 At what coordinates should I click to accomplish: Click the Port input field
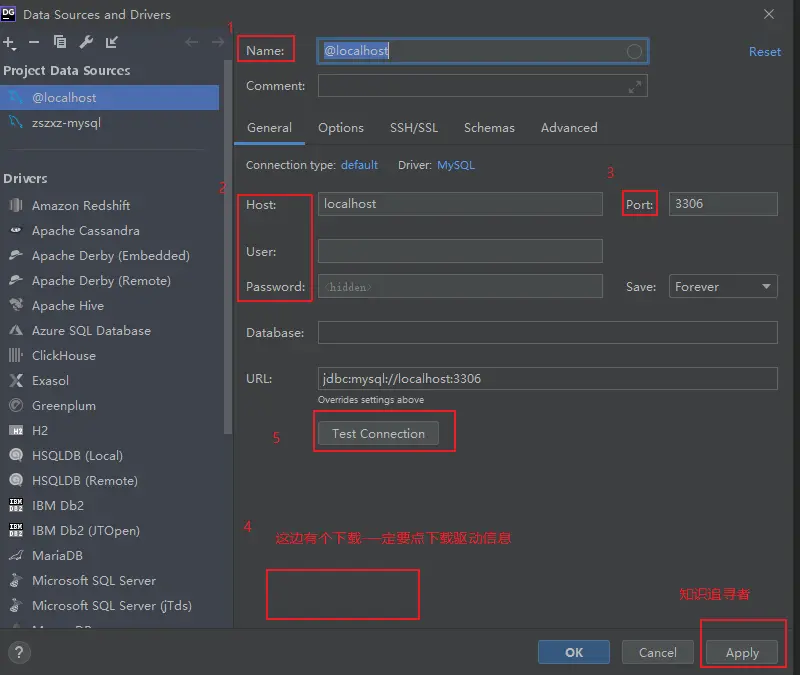click(723, 204)
